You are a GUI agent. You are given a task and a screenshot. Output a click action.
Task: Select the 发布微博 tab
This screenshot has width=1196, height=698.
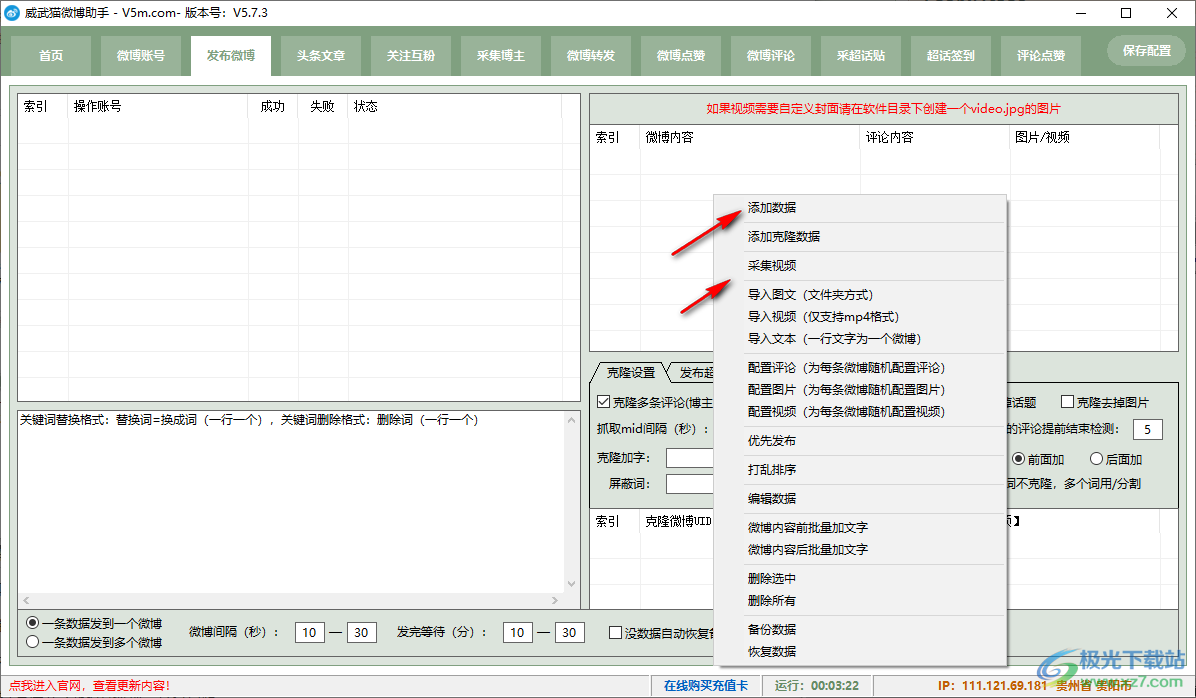point(231,56)
